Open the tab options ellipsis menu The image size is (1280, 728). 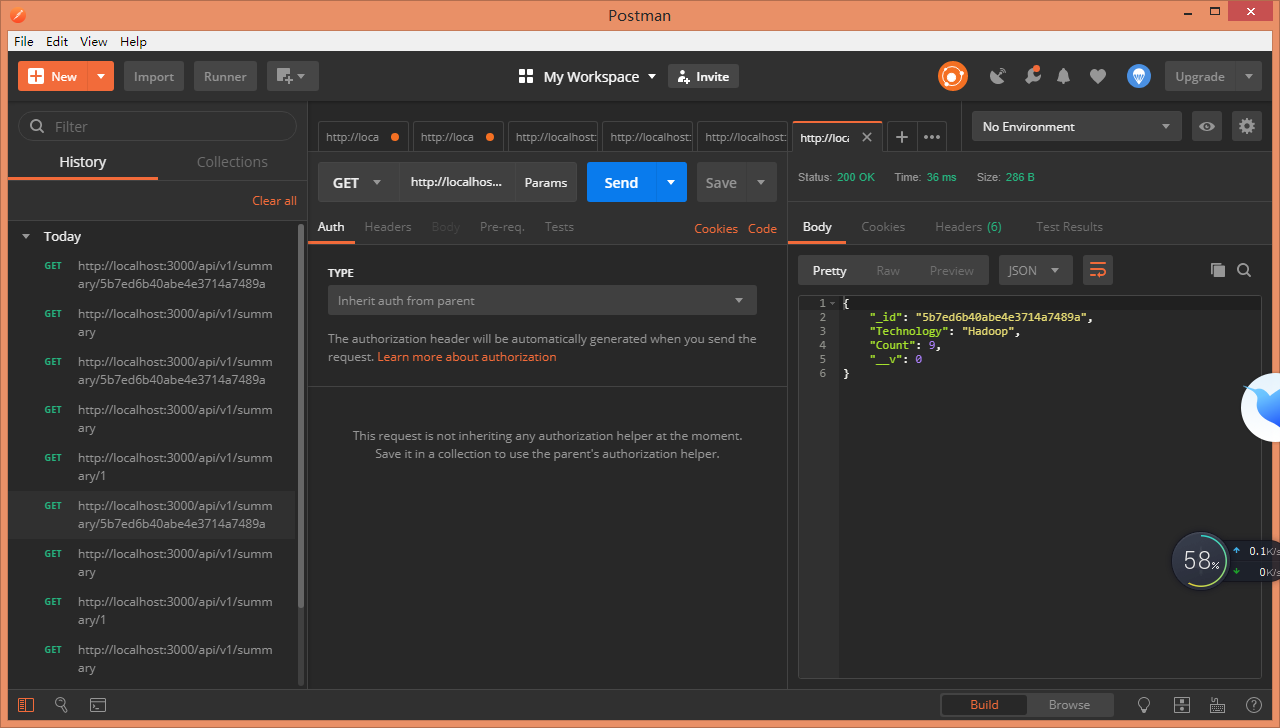(932, 137)
